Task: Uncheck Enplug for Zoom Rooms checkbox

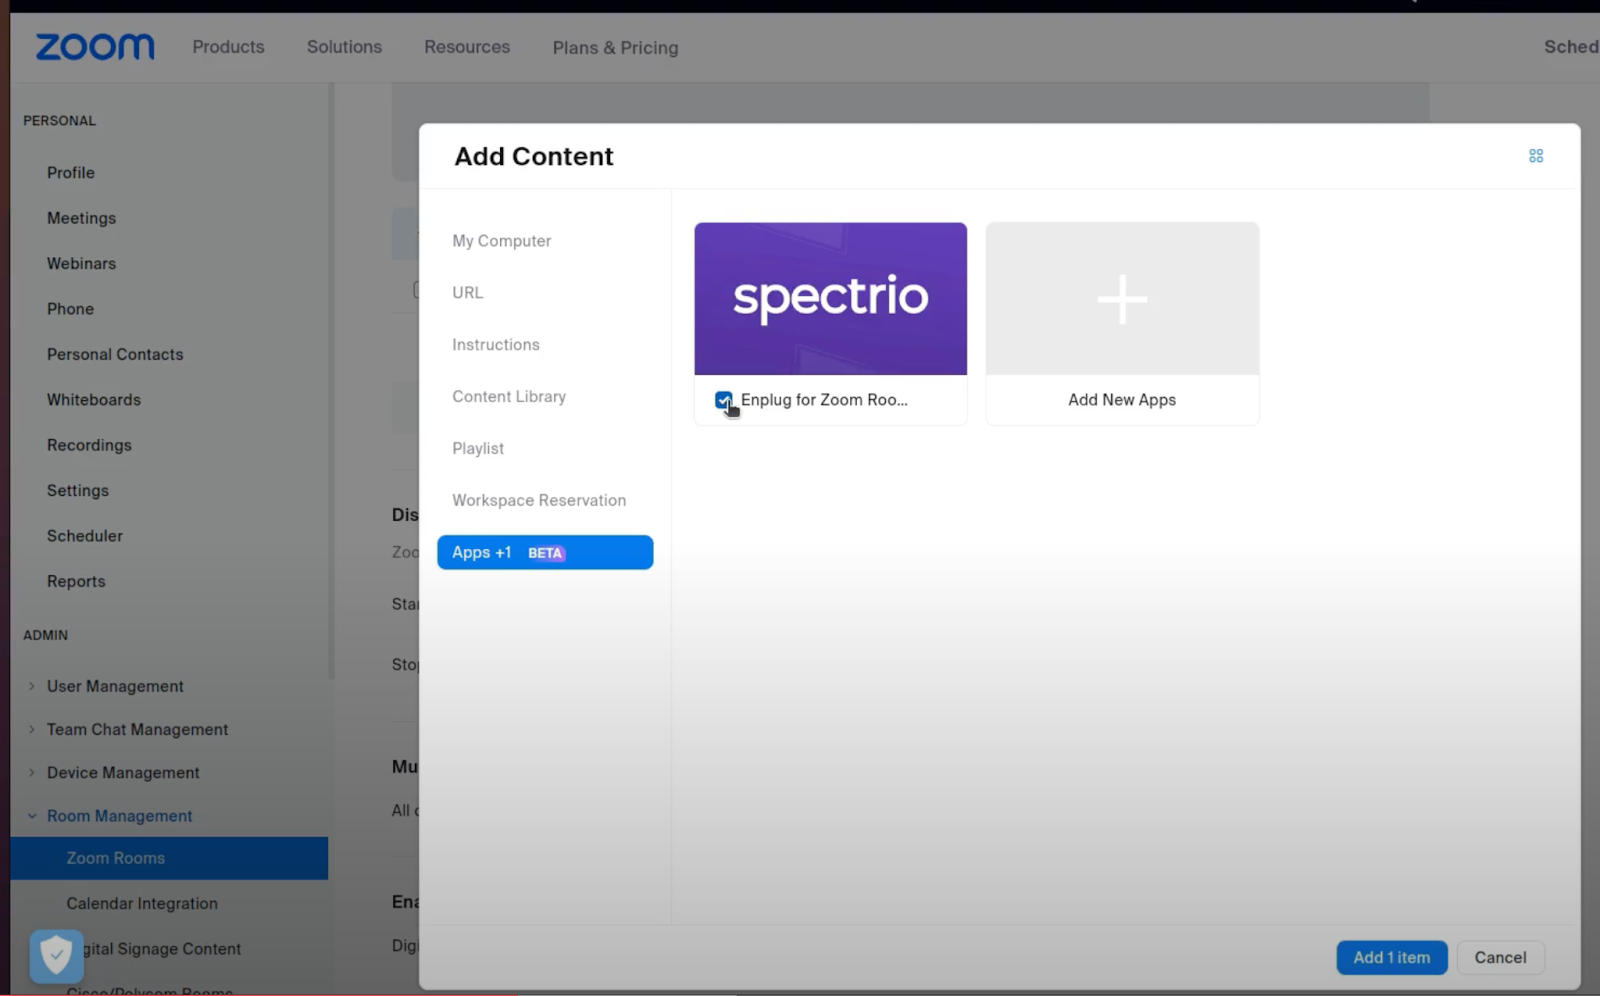Action: pos(723,400)
